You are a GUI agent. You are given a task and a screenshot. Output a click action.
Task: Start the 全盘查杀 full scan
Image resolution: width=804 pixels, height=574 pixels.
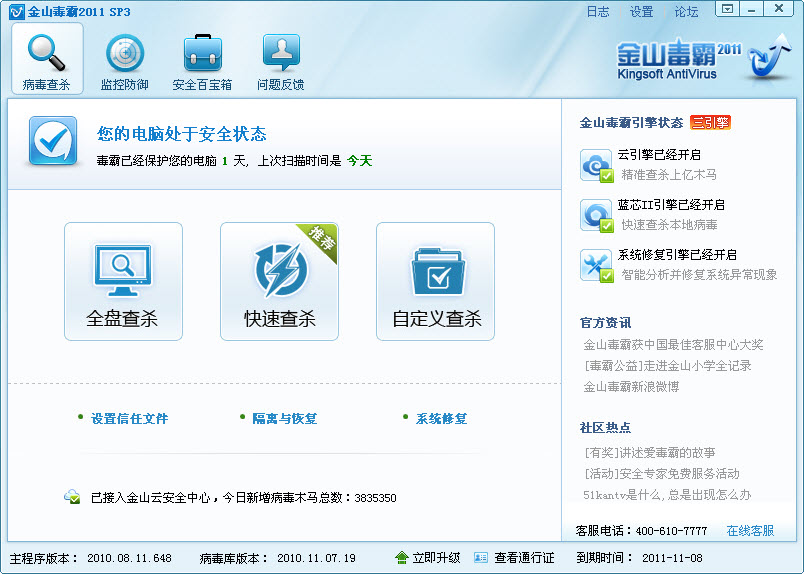tap(123, 281)
